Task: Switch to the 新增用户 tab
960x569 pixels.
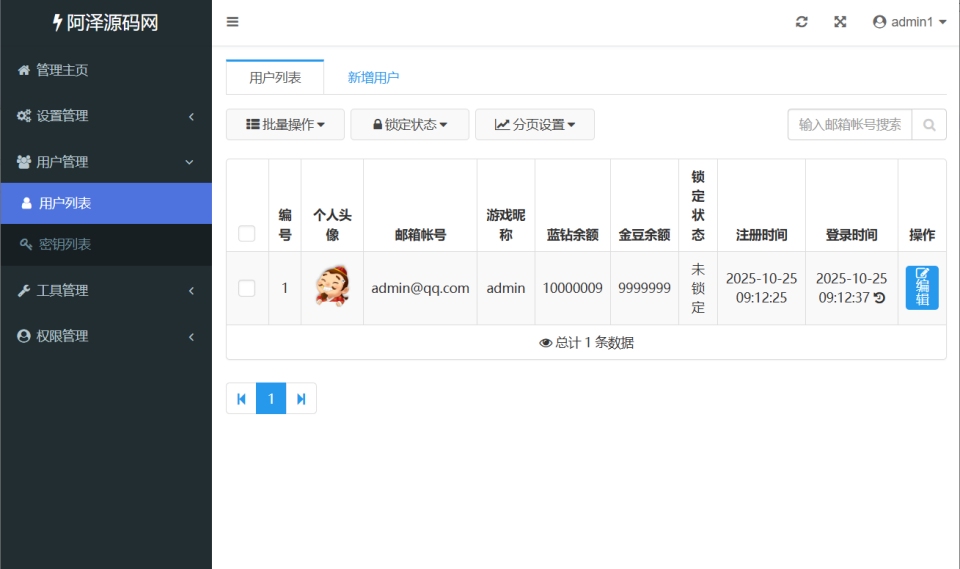Action: pos(373,77)
